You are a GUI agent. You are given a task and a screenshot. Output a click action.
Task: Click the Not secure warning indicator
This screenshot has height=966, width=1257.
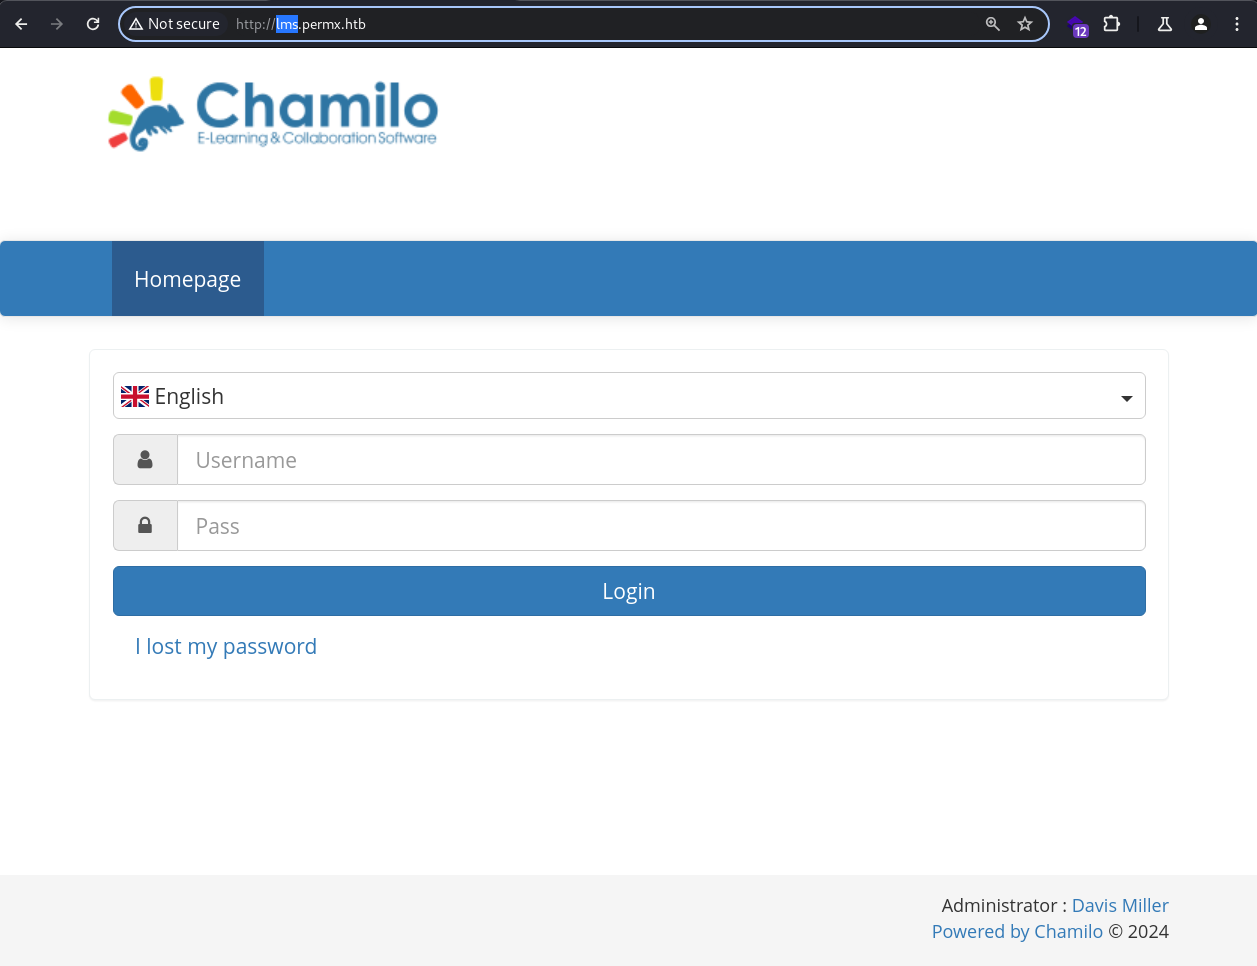(174, 24)
